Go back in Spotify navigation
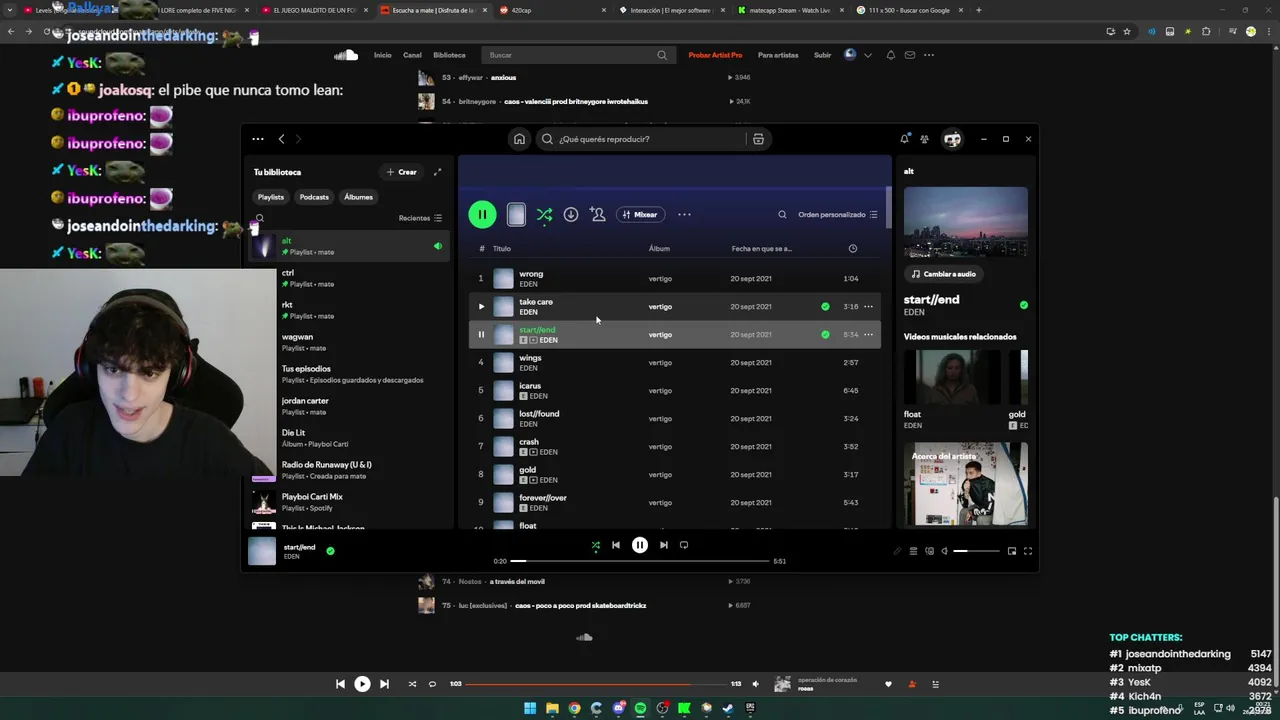 [x=281, y=139]
